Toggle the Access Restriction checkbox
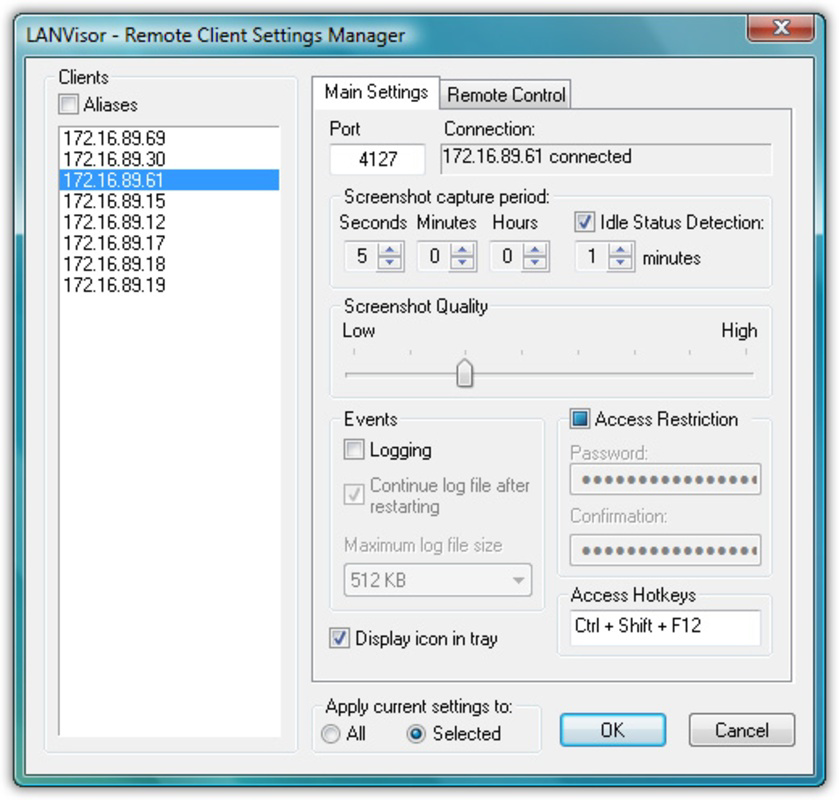The width and height of the screenshot is (839, 800). coord(579,418)
